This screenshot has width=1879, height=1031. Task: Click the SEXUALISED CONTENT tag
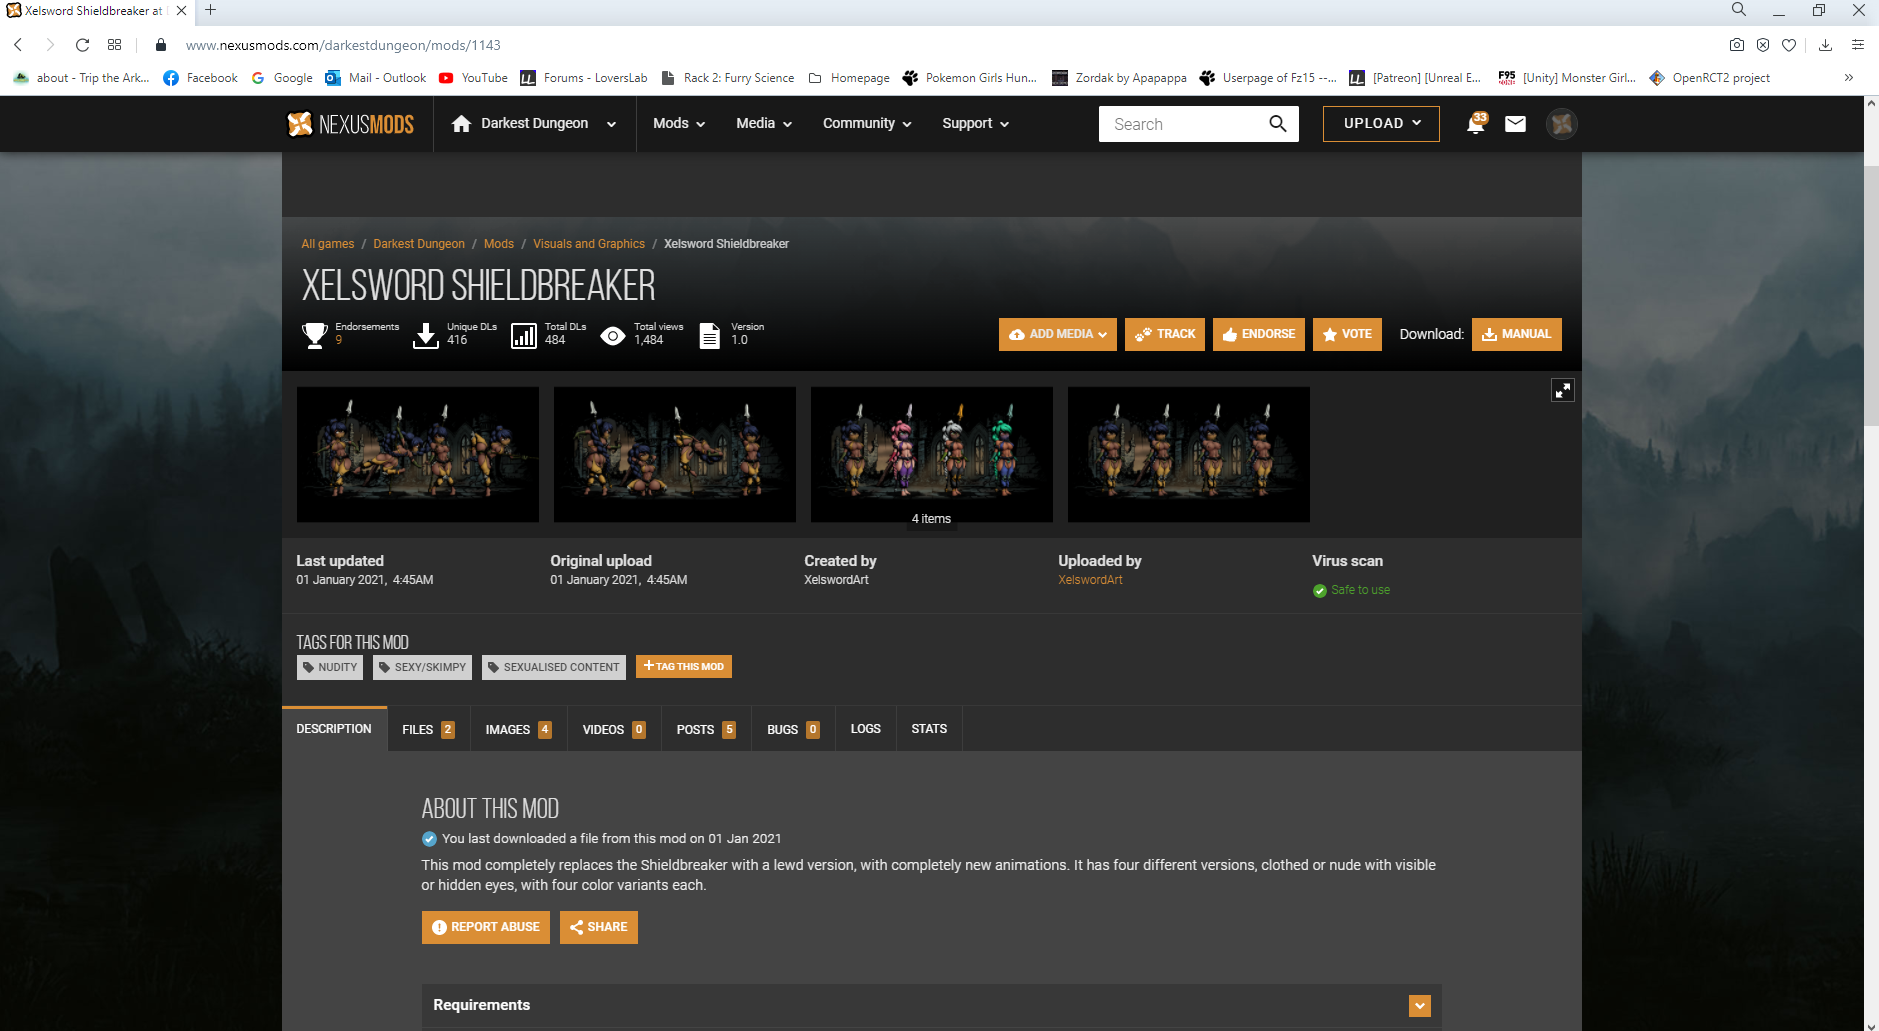click(554, 667)
